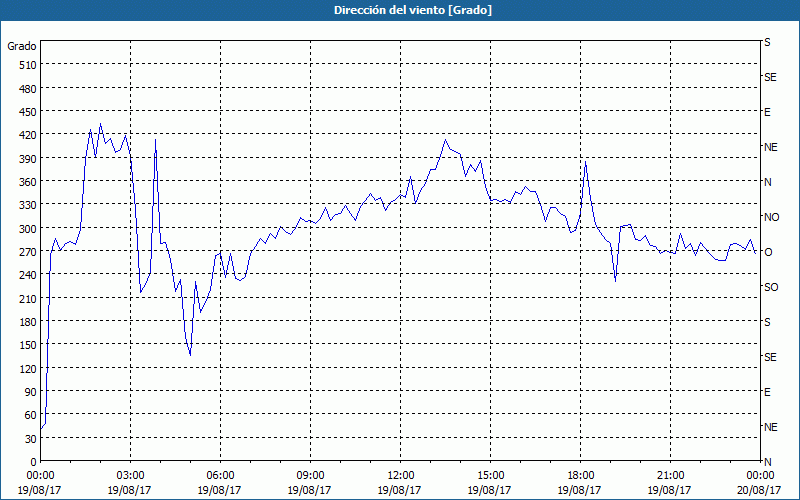Pick the 19/08/17 date under 06:00
Screen dimensions: 800x500
click(x=219, y=490)
